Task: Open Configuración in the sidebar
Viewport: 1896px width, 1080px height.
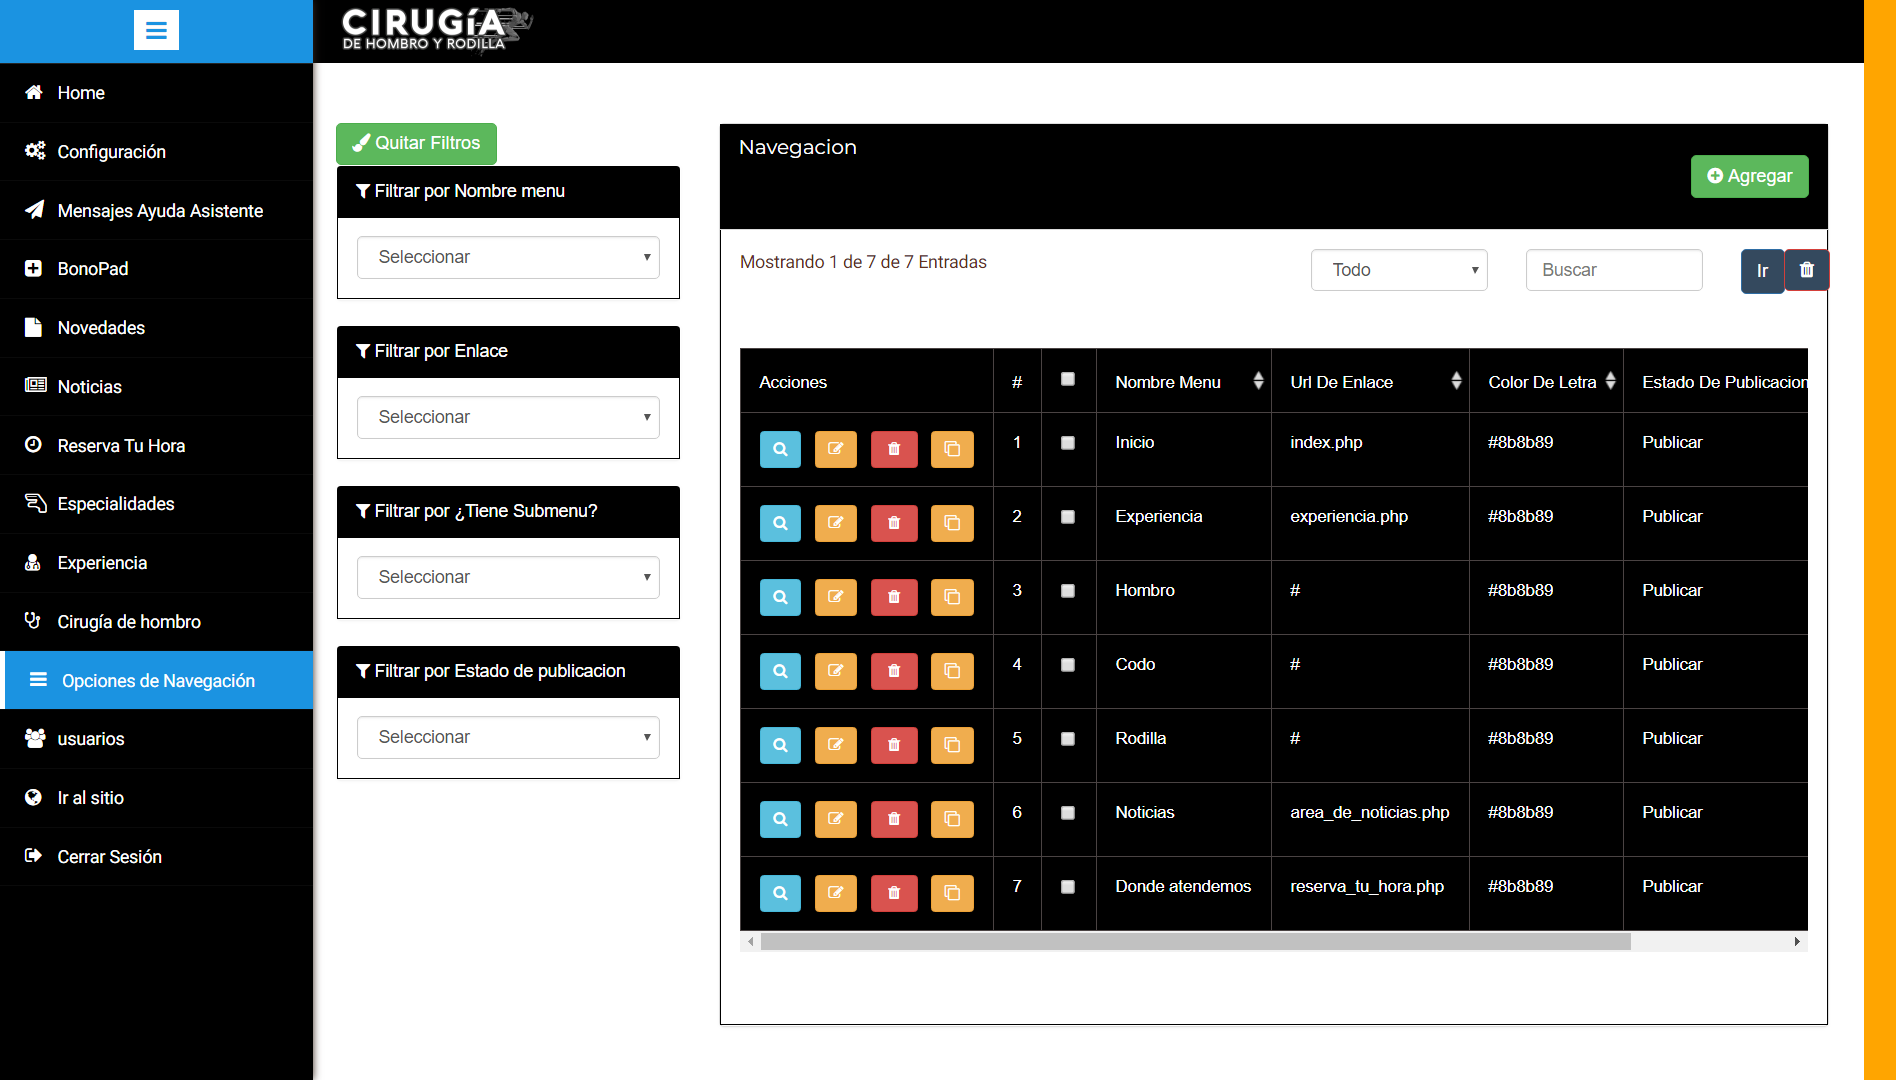Action: (x=111, y=152)
